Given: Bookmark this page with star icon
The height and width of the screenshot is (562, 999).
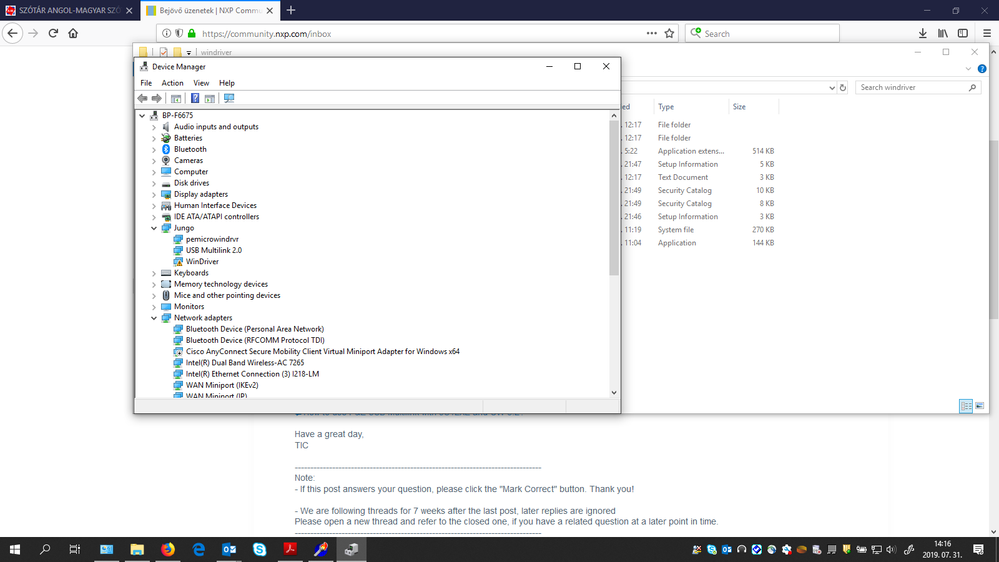Looking at the screenshot, I should pos(669,33).
